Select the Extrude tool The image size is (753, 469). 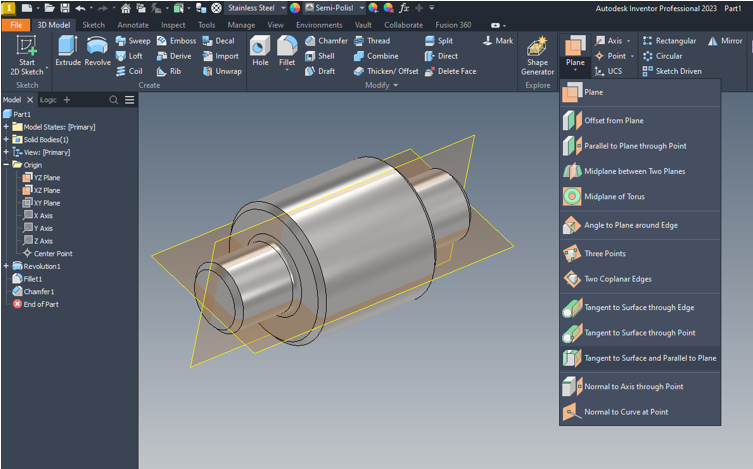68,51
